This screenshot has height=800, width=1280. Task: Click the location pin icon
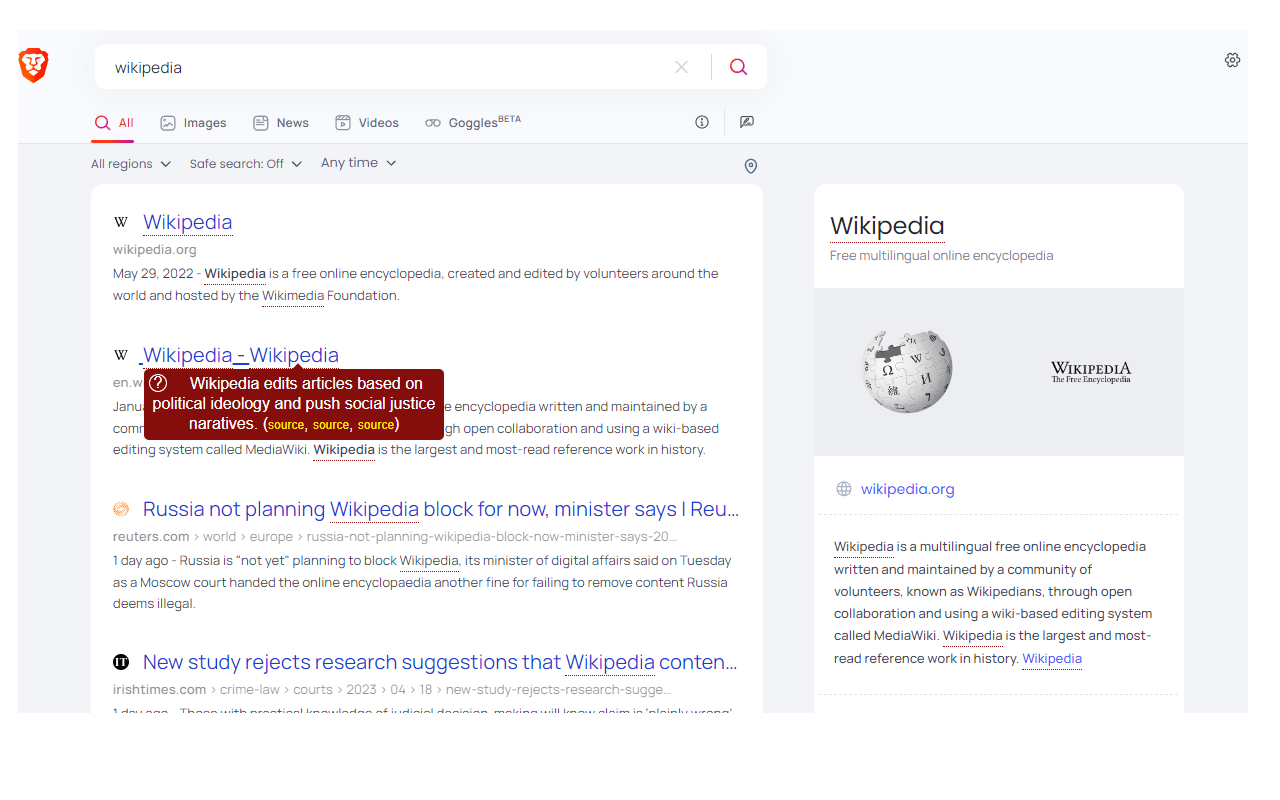click(751, 166)
